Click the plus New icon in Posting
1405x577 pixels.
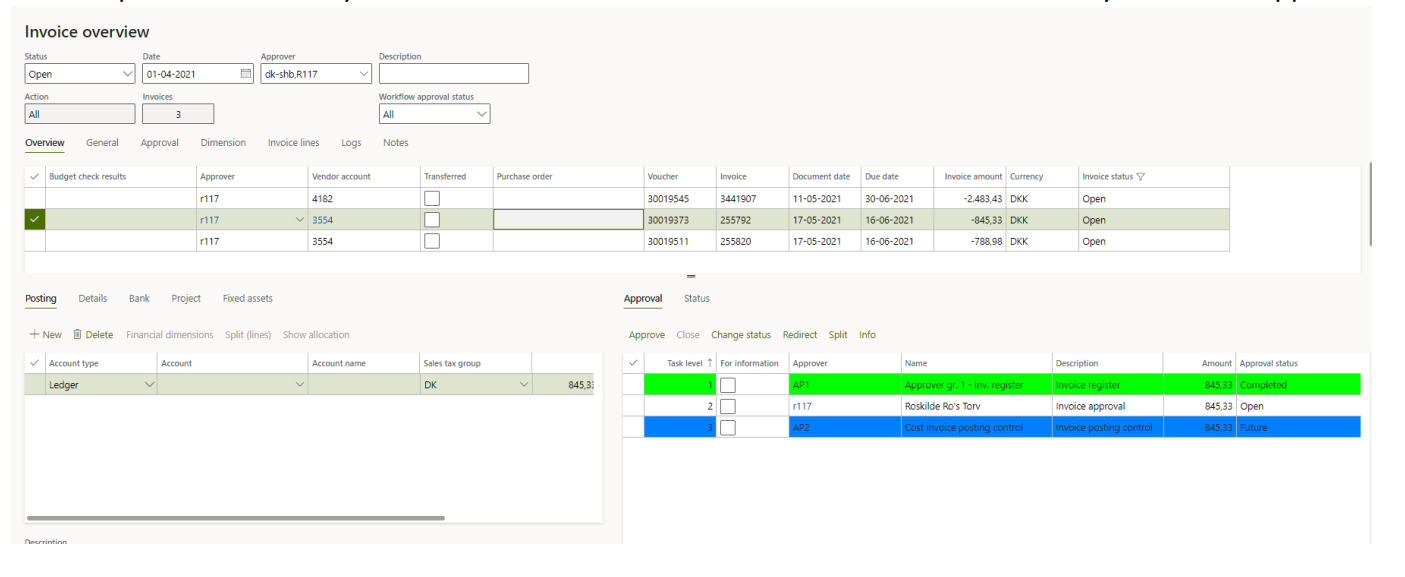[x=34, y=335]
